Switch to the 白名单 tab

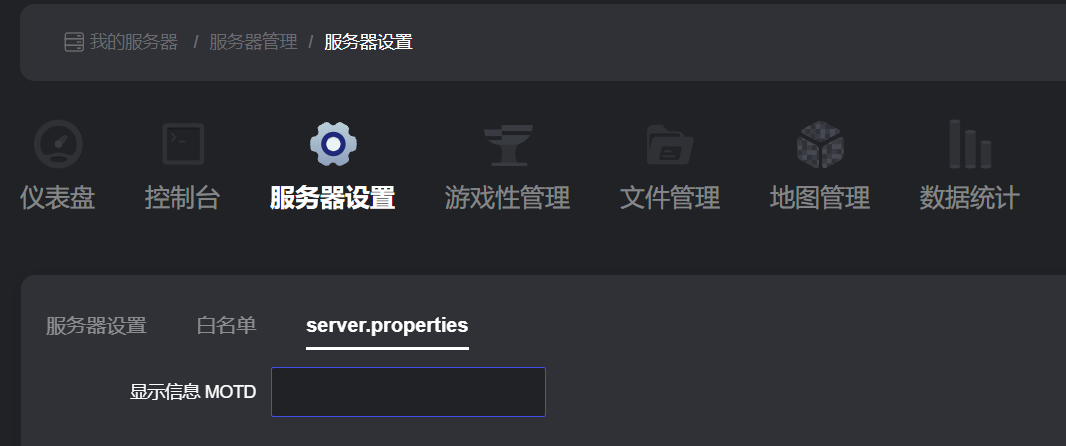pos(226,326)
